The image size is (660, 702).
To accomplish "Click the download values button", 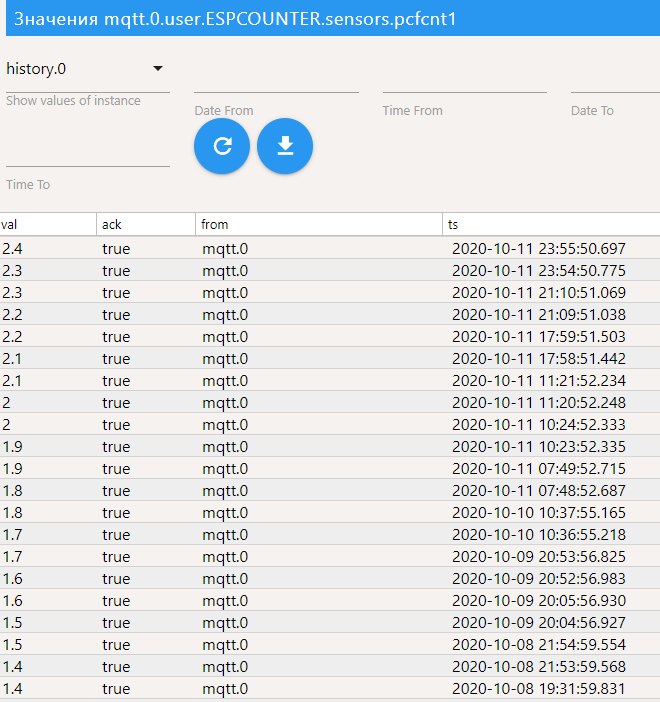I will tap(285, 146).
